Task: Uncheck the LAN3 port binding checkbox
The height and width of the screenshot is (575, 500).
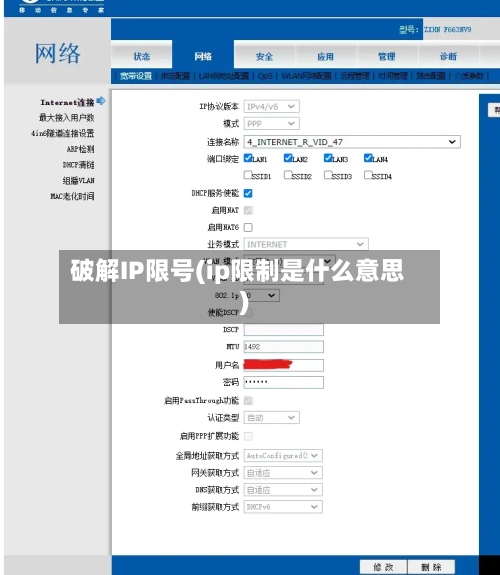Action: (x=328, y=158)
